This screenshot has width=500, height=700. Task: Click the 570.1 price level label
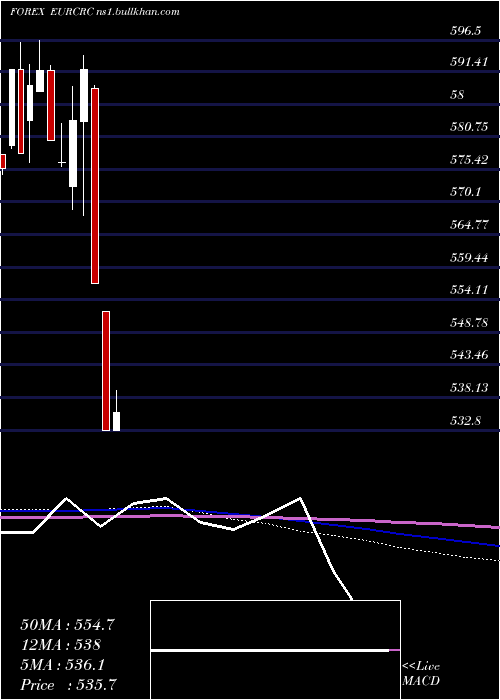(465, 192)
